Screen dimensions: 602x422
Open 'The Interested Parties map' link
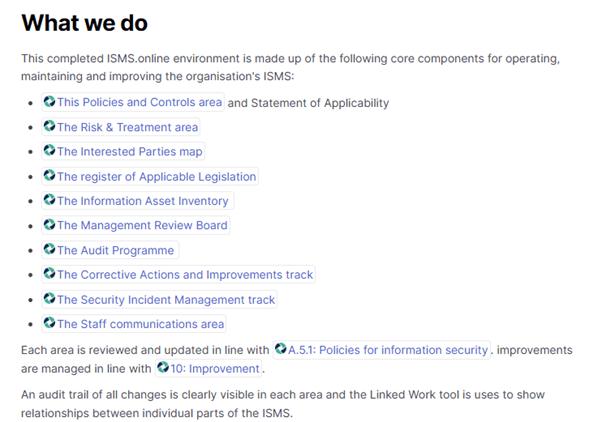[x=123, y=152]
